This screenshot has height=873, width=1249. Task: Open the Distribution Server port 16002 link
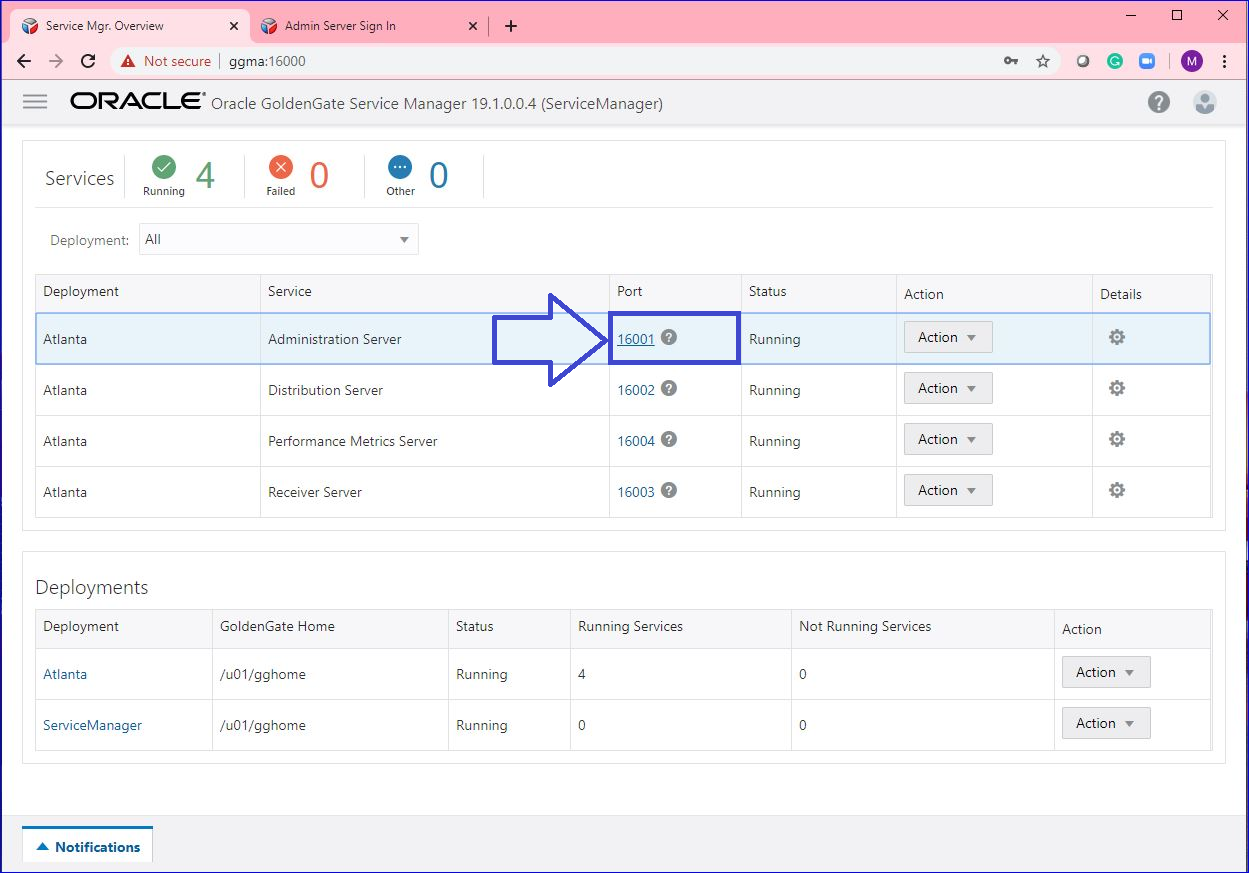(x=636, y=390)
